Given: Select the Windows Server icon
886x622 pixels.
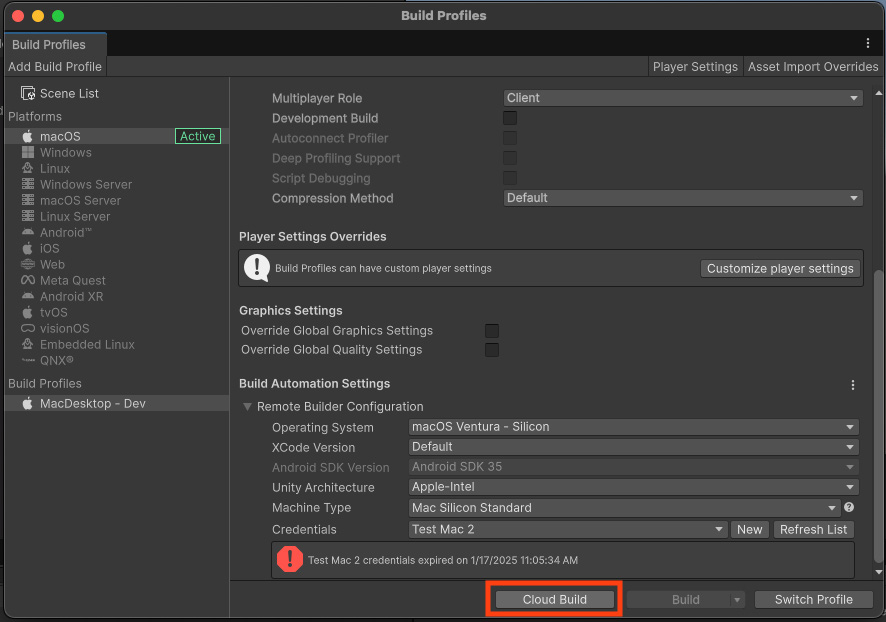Looking at the screenshot, I should click(28, 184).
